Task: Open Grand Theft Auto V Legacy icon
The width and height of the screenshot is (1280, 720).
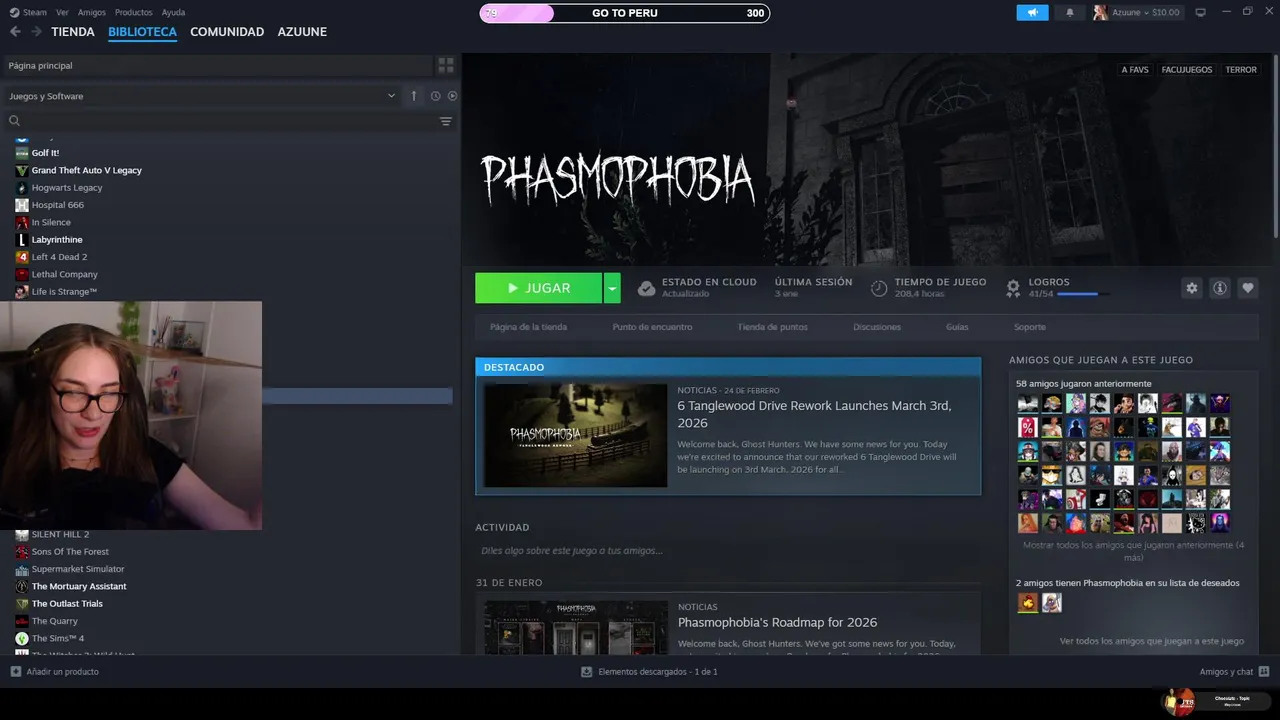Action: click(22, 170)
